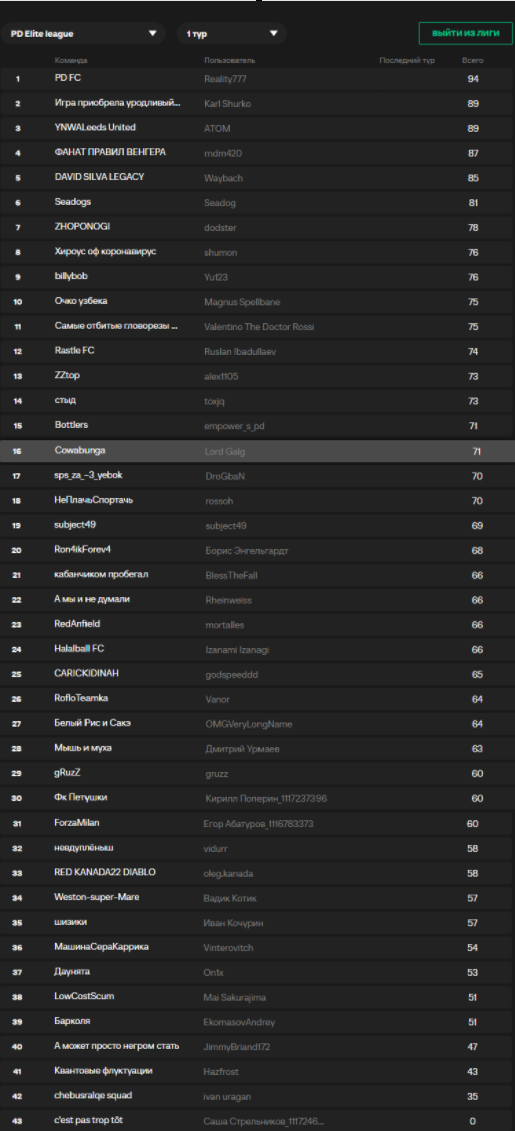Open RED KANADA22 DIABLO team

[105, 872]
